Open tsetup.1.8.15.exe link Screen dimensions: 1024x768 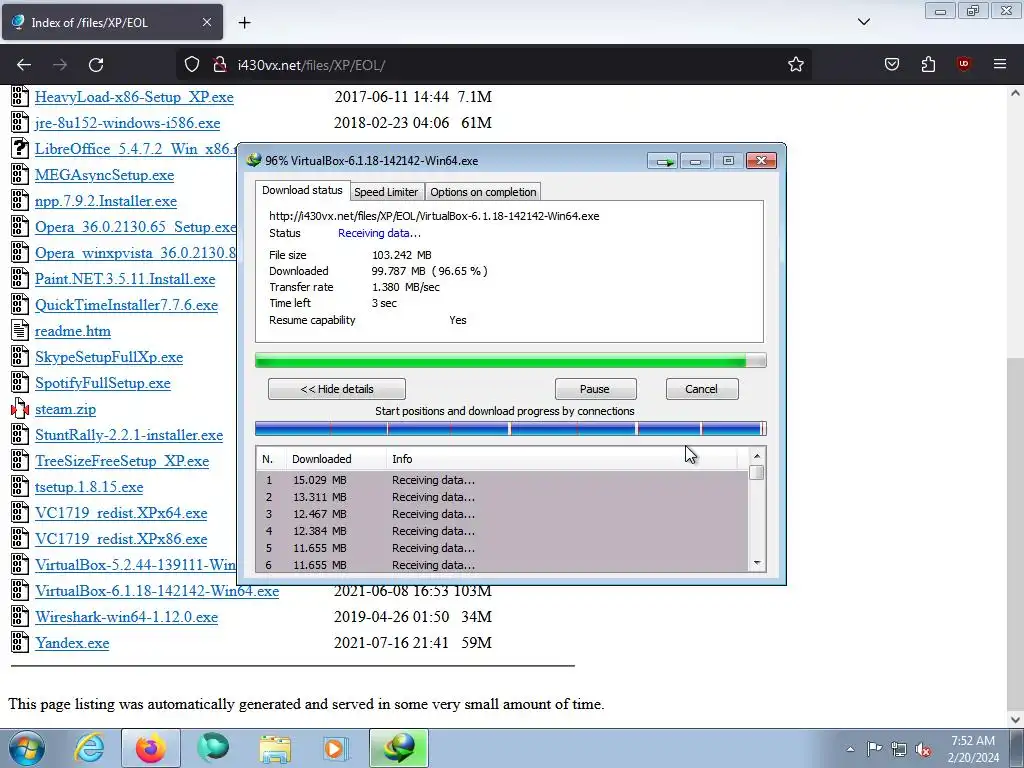point(89,487)
